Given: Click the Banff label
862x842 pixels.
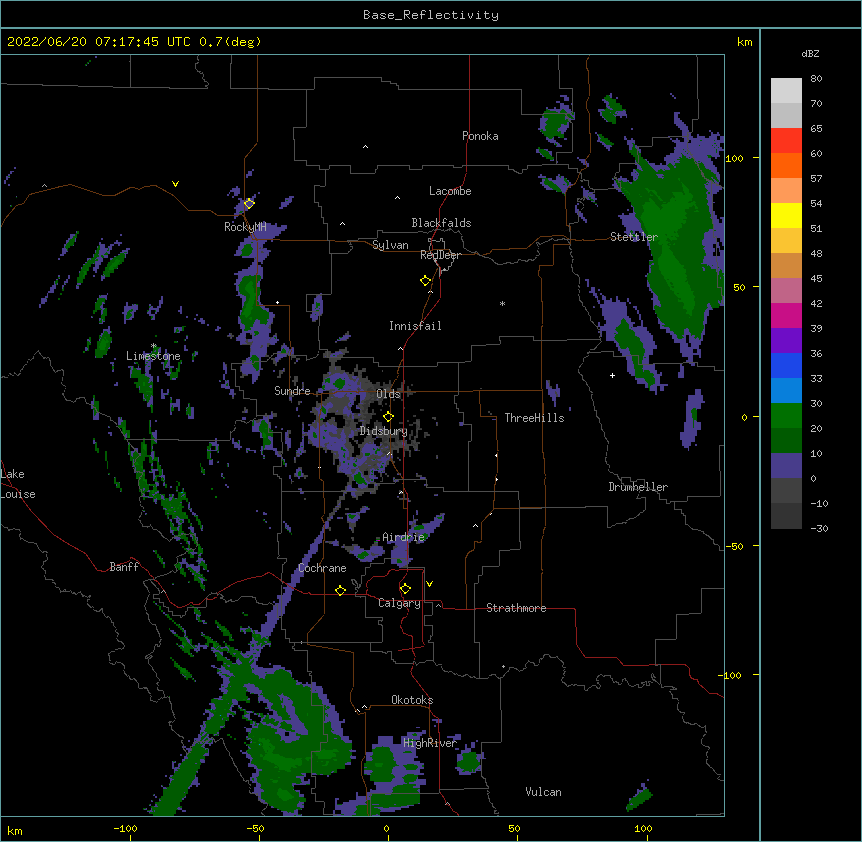Looking at the screenshot, I should click(x=124, y=567).
